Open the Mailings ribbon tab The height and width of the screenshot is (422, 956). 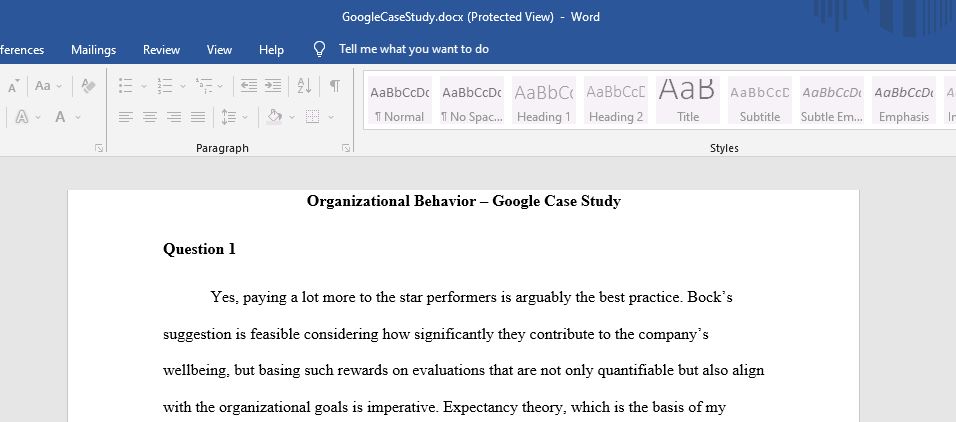pyautogui.click(x=93, y=50)
